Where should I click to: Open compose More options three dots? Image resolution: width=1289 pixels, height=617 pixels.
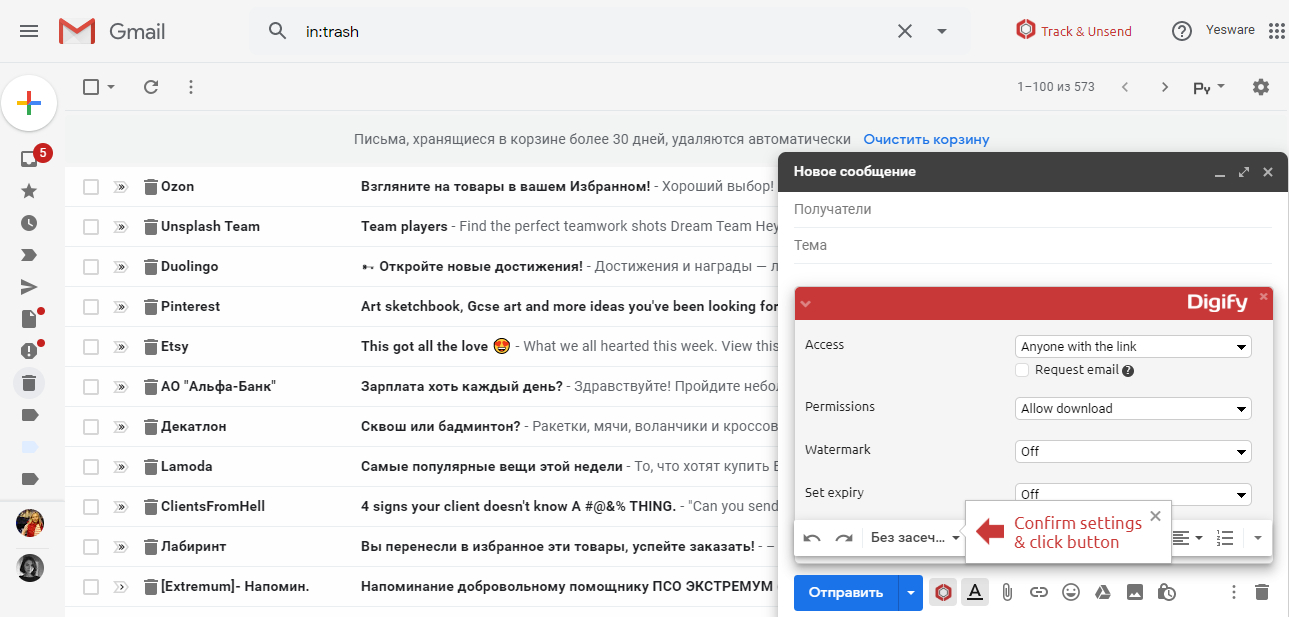tap(1234, 592)
